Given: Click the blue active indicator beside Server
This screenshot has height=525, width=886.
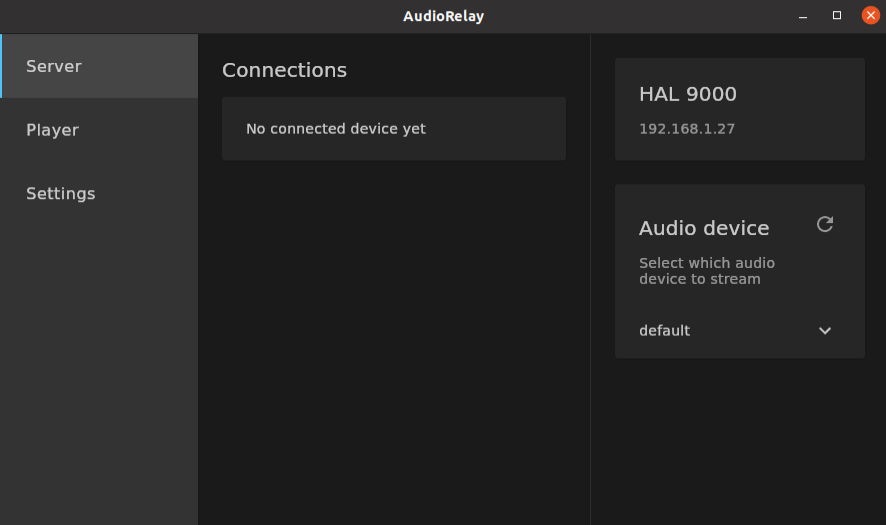Looking at the screenshot, I should pyautogui.click(x=1, y=66).
